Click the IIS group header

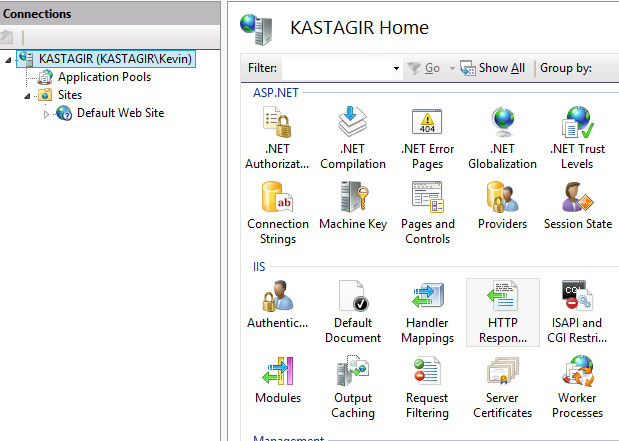pos(259,267)
